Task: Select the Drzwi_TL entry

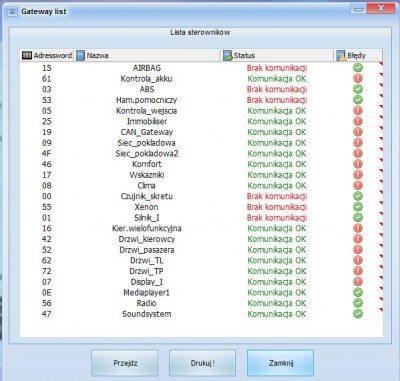Action: click(147, 260)
